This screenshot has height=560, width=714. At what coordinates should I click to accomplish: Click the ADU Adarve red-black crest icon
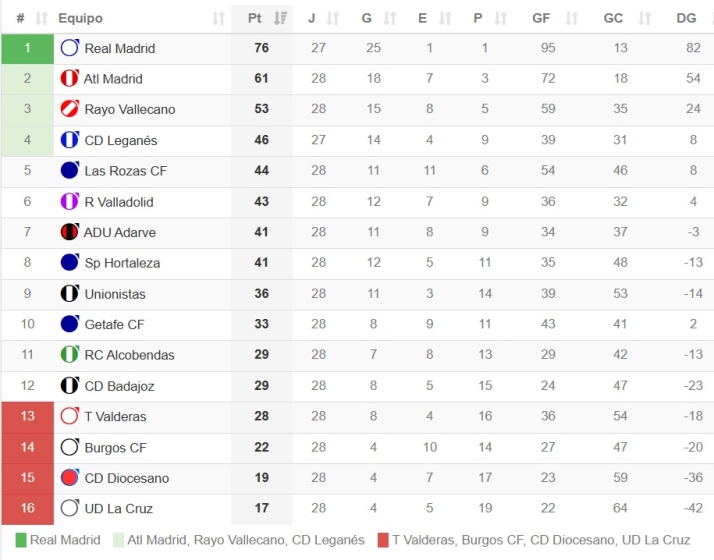pos(69,232)
